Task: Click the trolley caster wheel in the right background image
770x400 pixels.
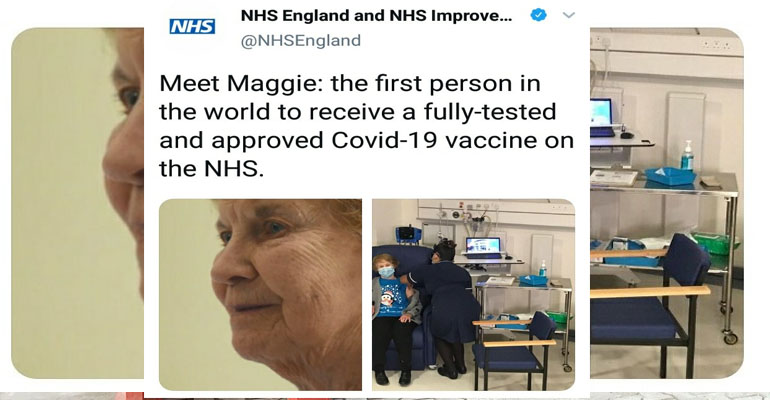Action: tap(730, 337)
